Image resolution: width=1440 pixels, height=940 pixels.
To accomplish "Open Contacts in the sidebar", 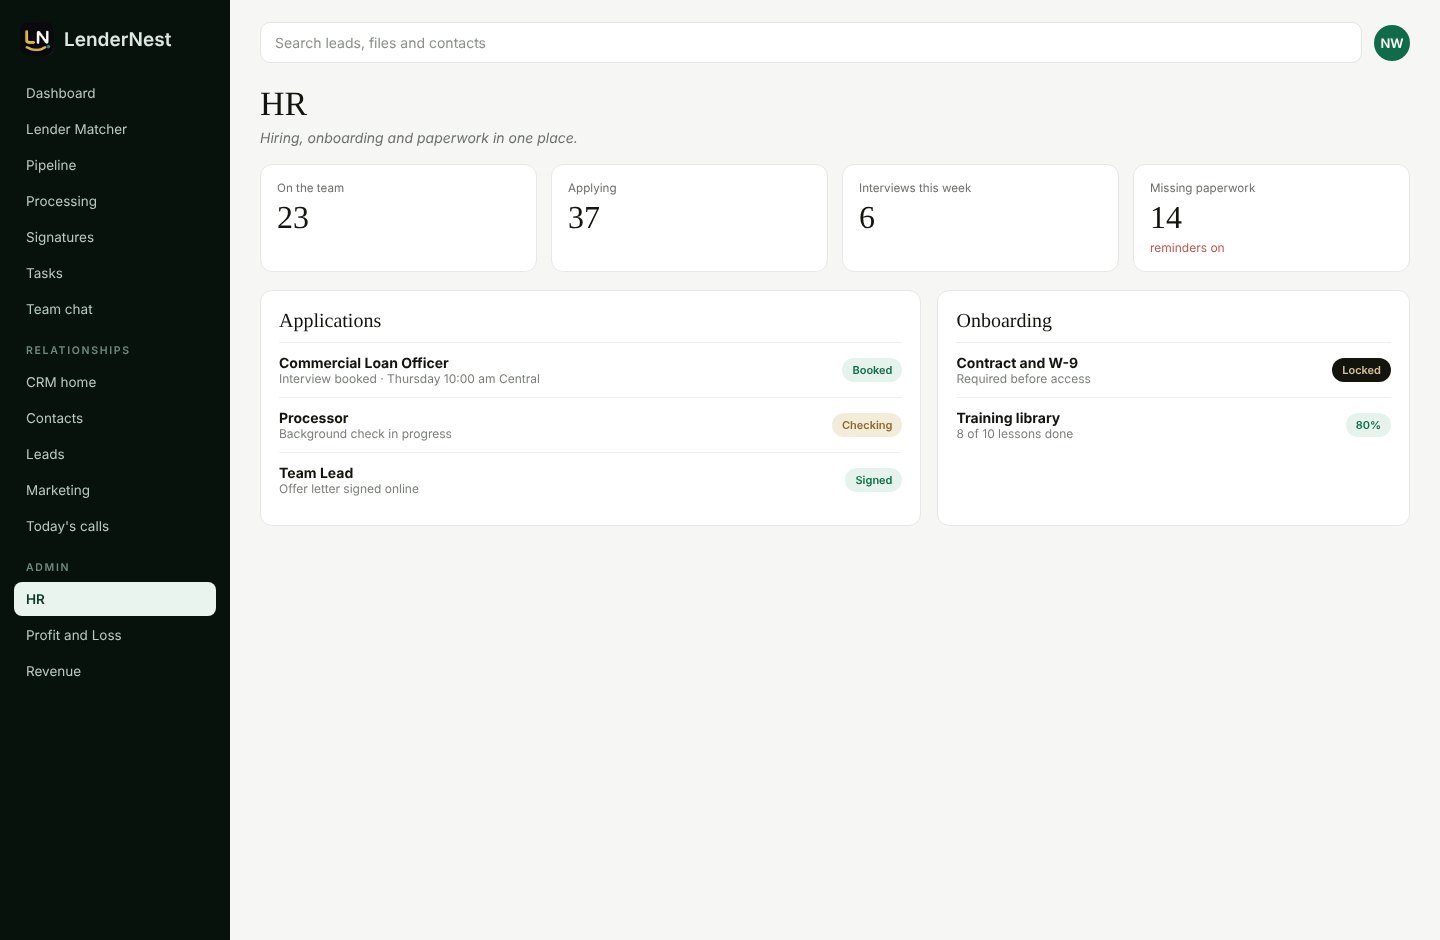I will (x=115, y=418).
